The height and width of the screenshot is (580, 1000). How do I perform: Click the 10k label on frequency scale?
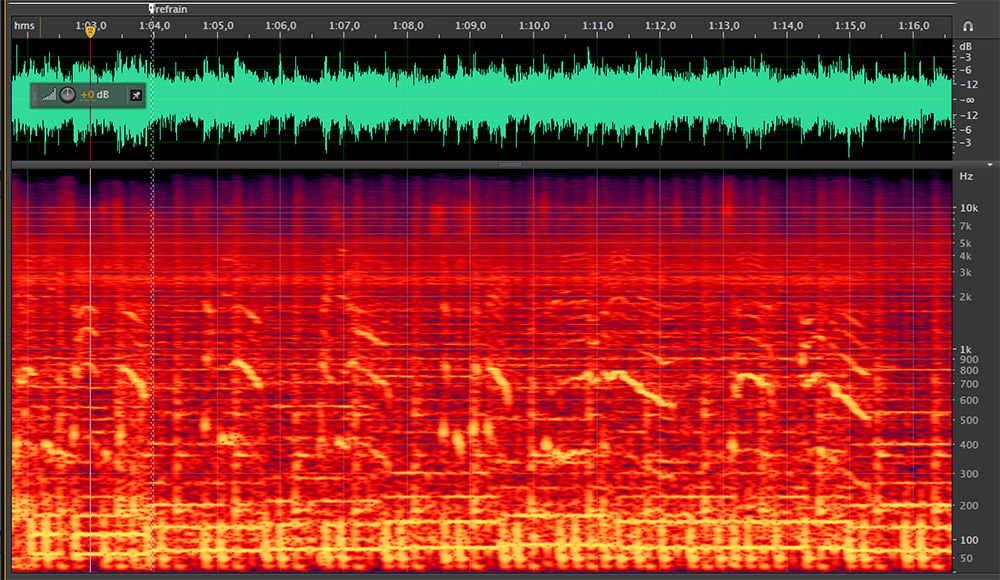coord(967,208)
